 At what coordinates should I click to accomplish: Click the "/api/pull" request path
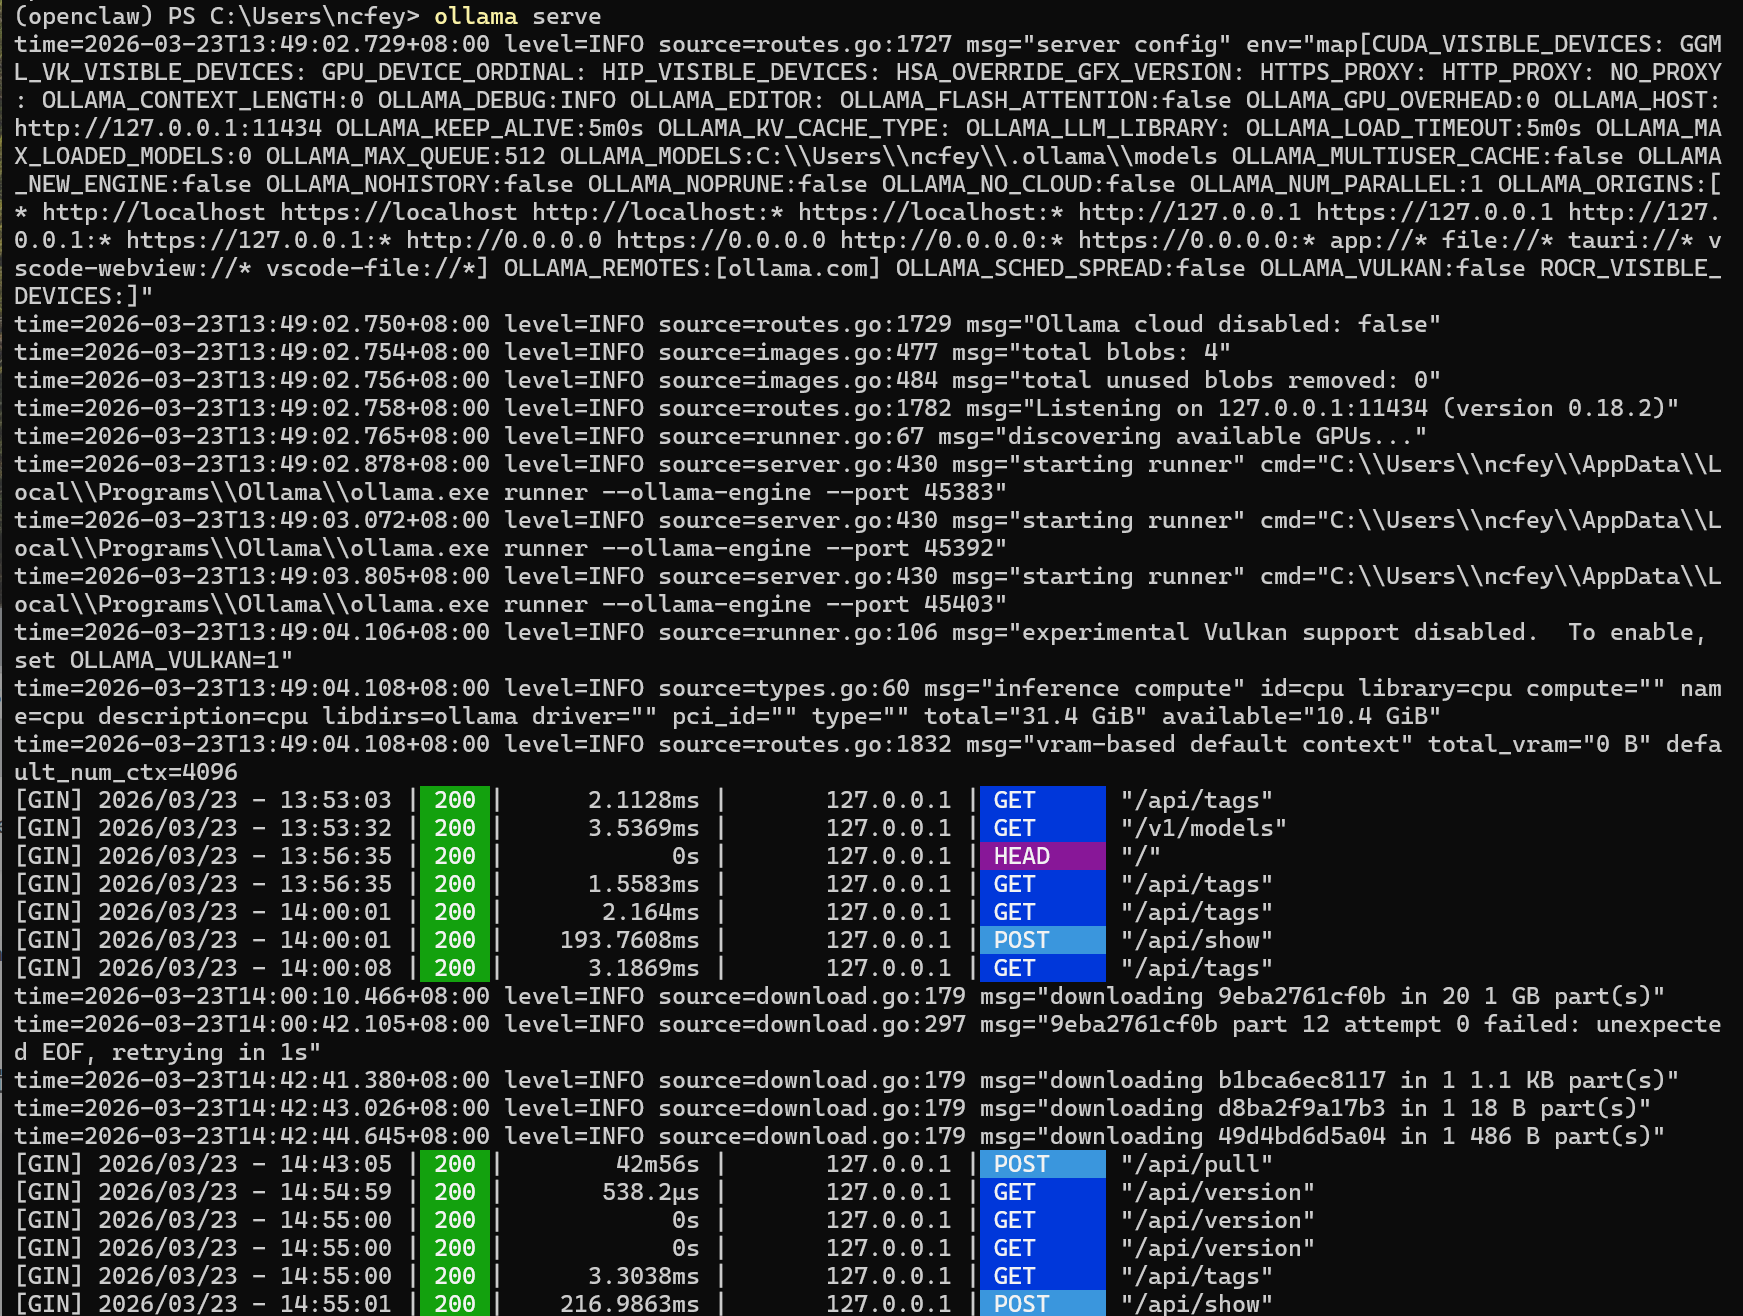click(x=1197, y=1164)
